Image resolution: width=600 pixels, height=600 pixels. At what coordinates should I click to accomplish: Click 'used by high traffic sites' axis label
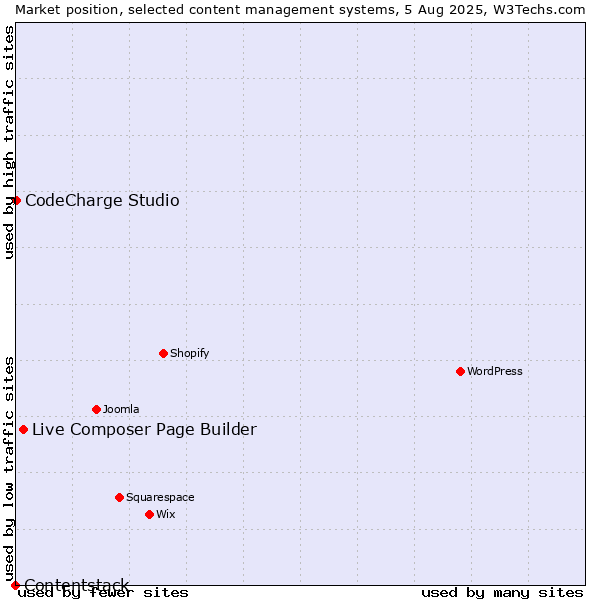[9, 142]
